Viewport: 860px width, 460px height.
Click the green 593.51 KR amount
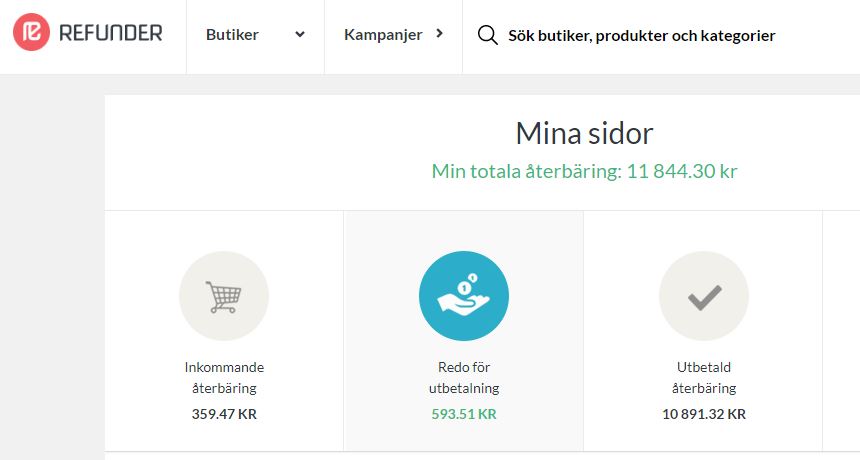click(x=464, y=414)
